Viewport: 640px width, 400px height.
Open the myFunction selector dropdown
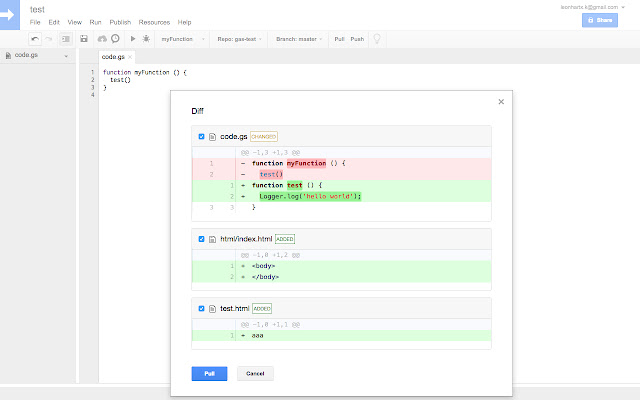[180, 39]
